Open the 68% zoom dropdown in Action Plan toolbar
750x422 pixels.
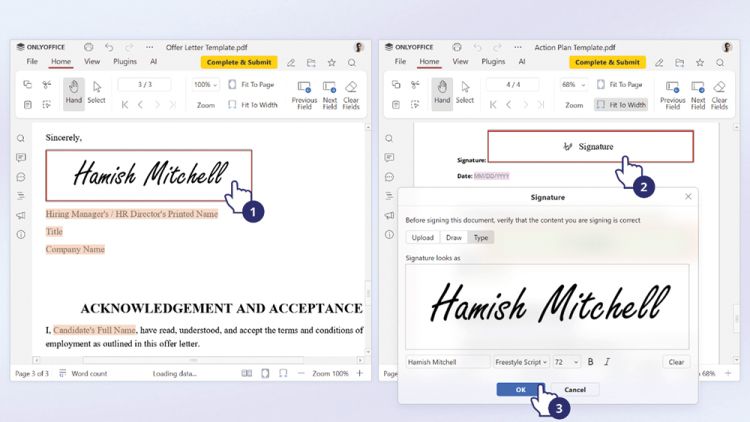coord(574,85)
